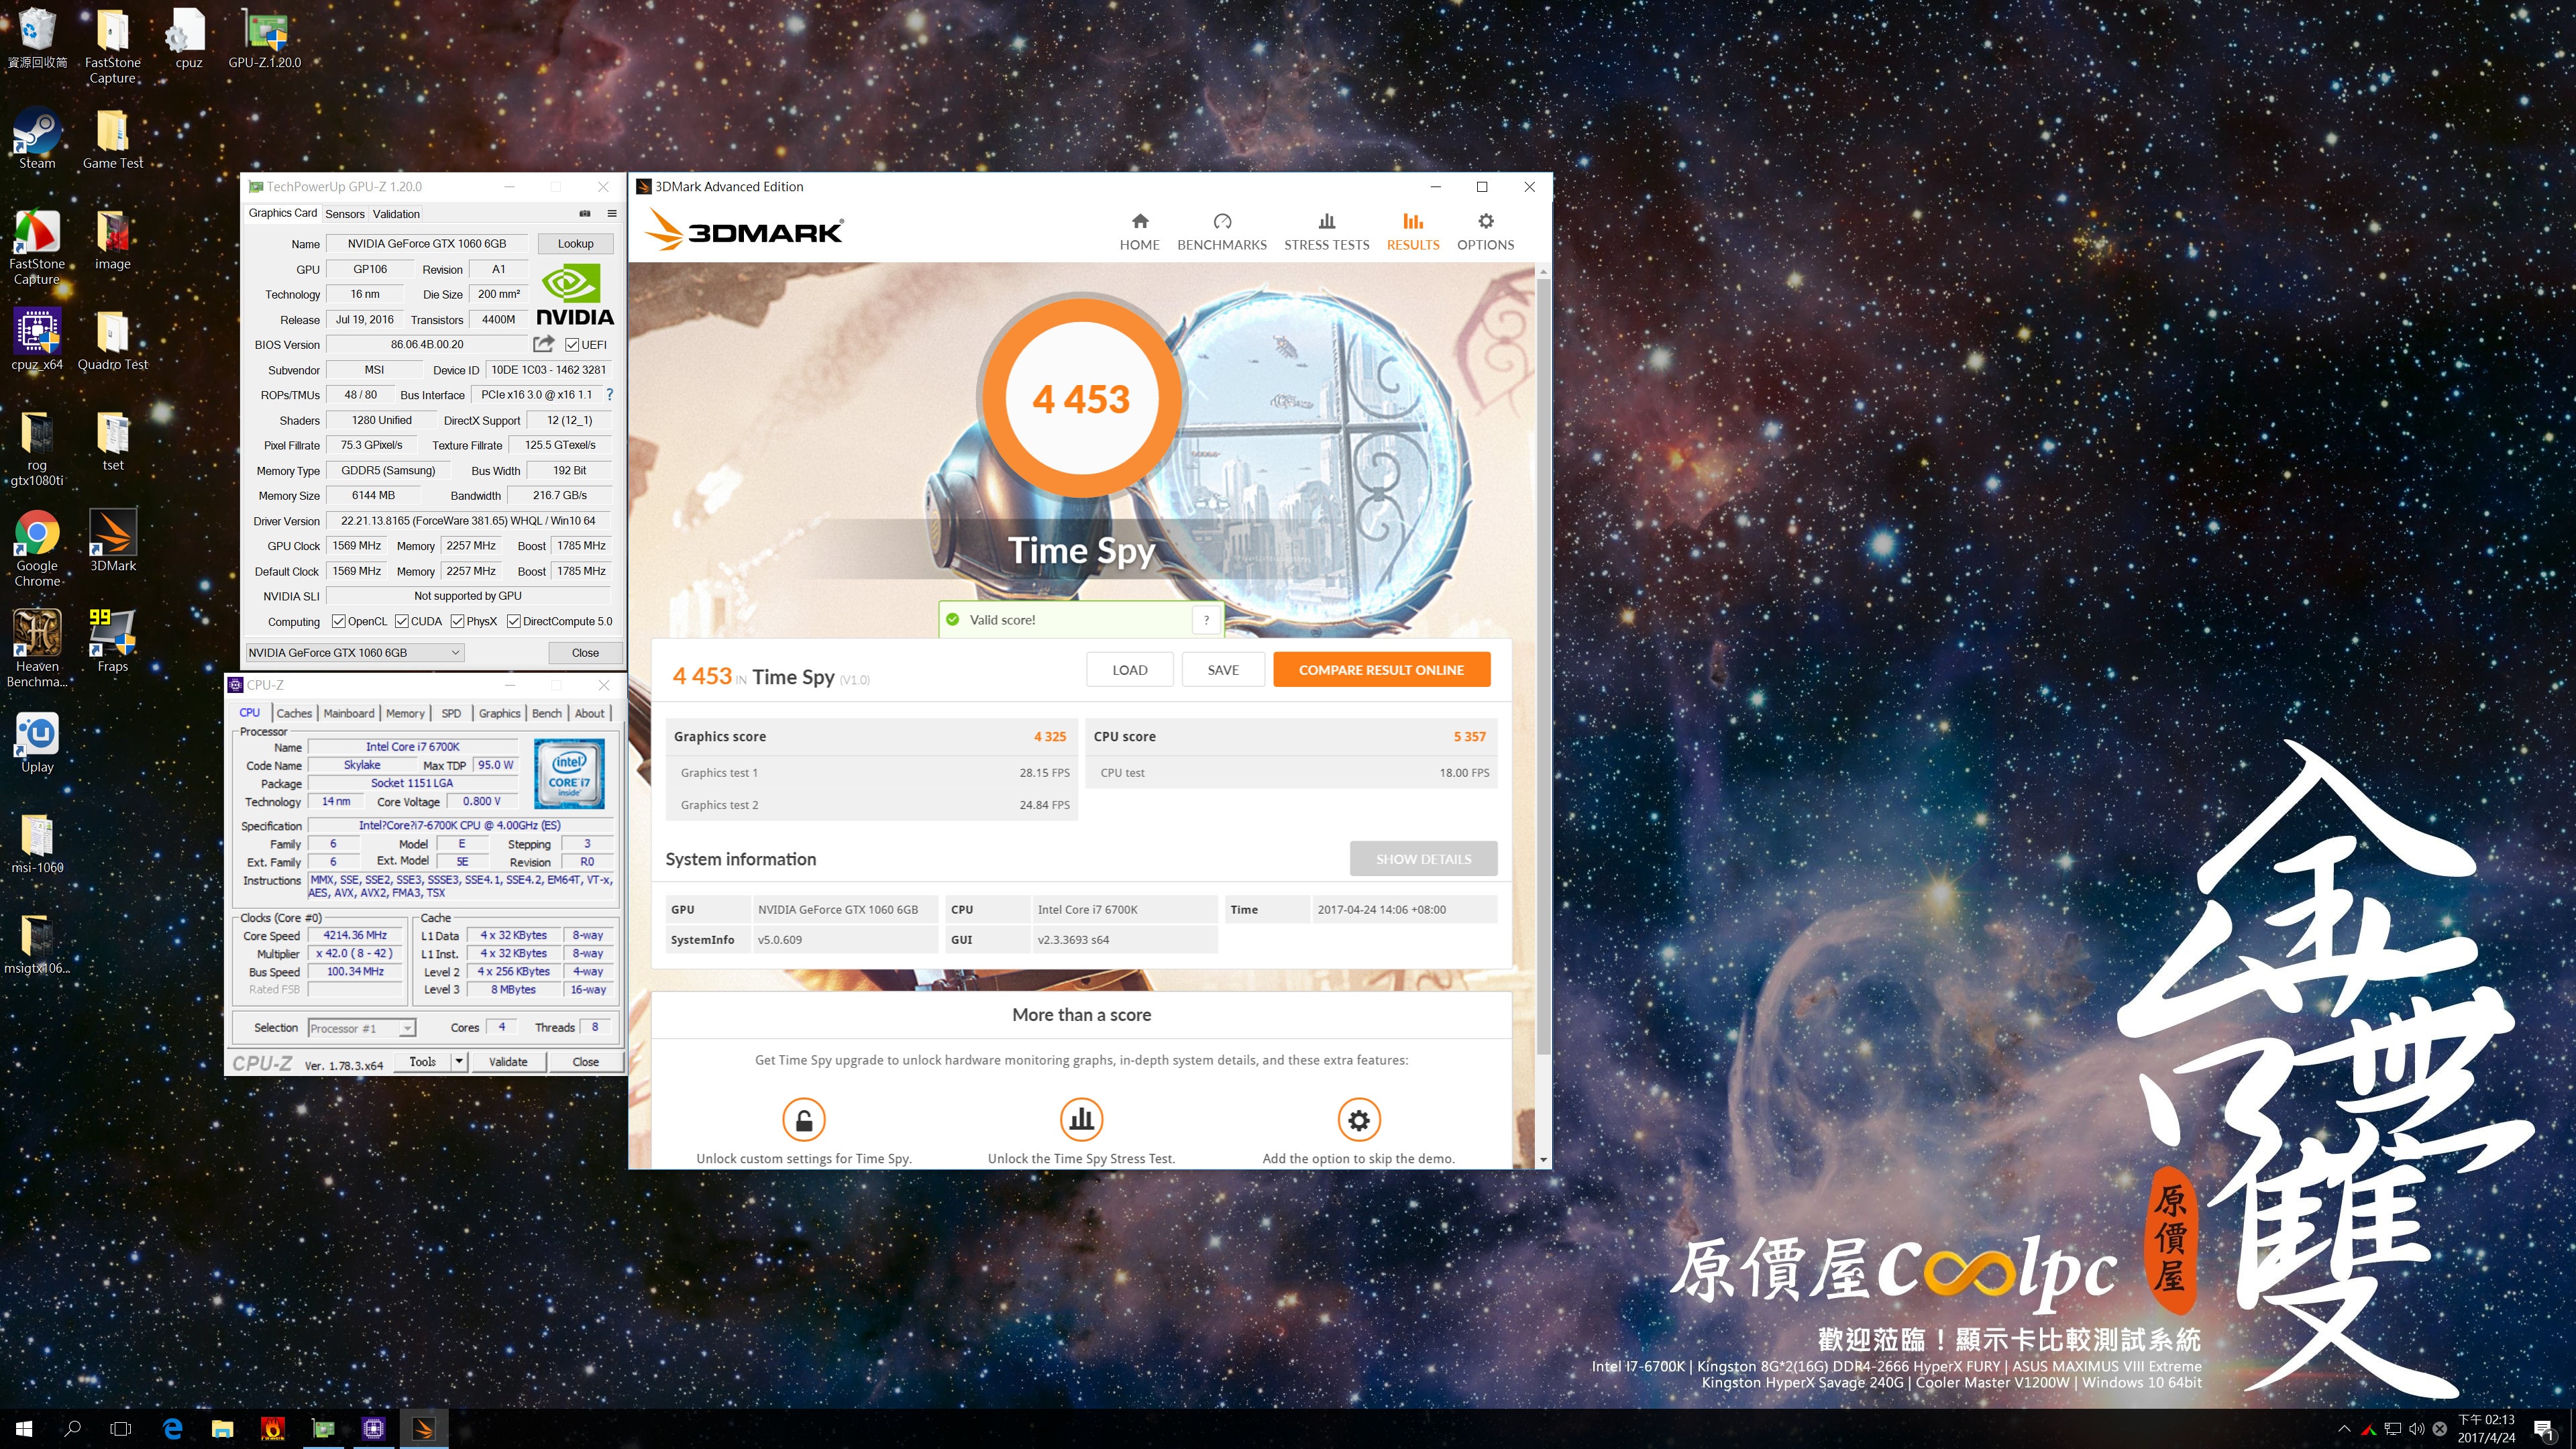Switch to GPU-Z Validation tab
This screenshot has width=2576, height=1449.
(396, 214)
